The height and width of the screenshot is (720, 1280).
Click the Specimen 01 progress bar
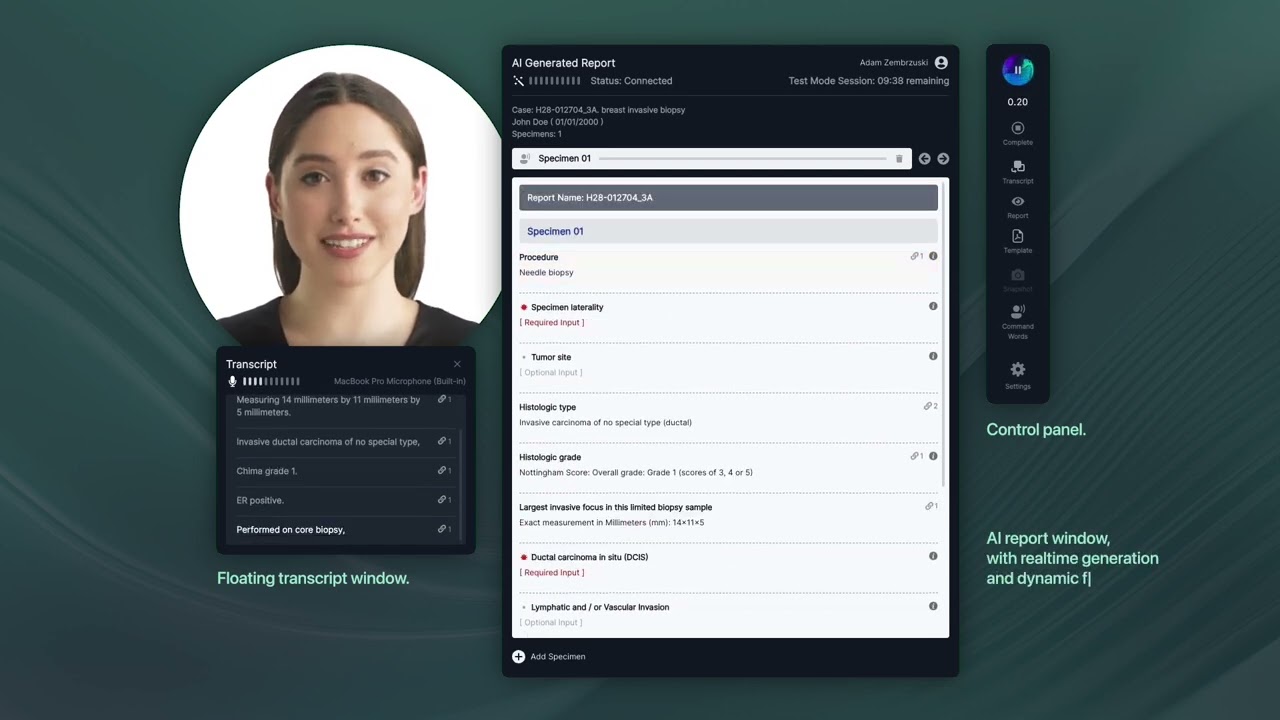coord(742,159)
